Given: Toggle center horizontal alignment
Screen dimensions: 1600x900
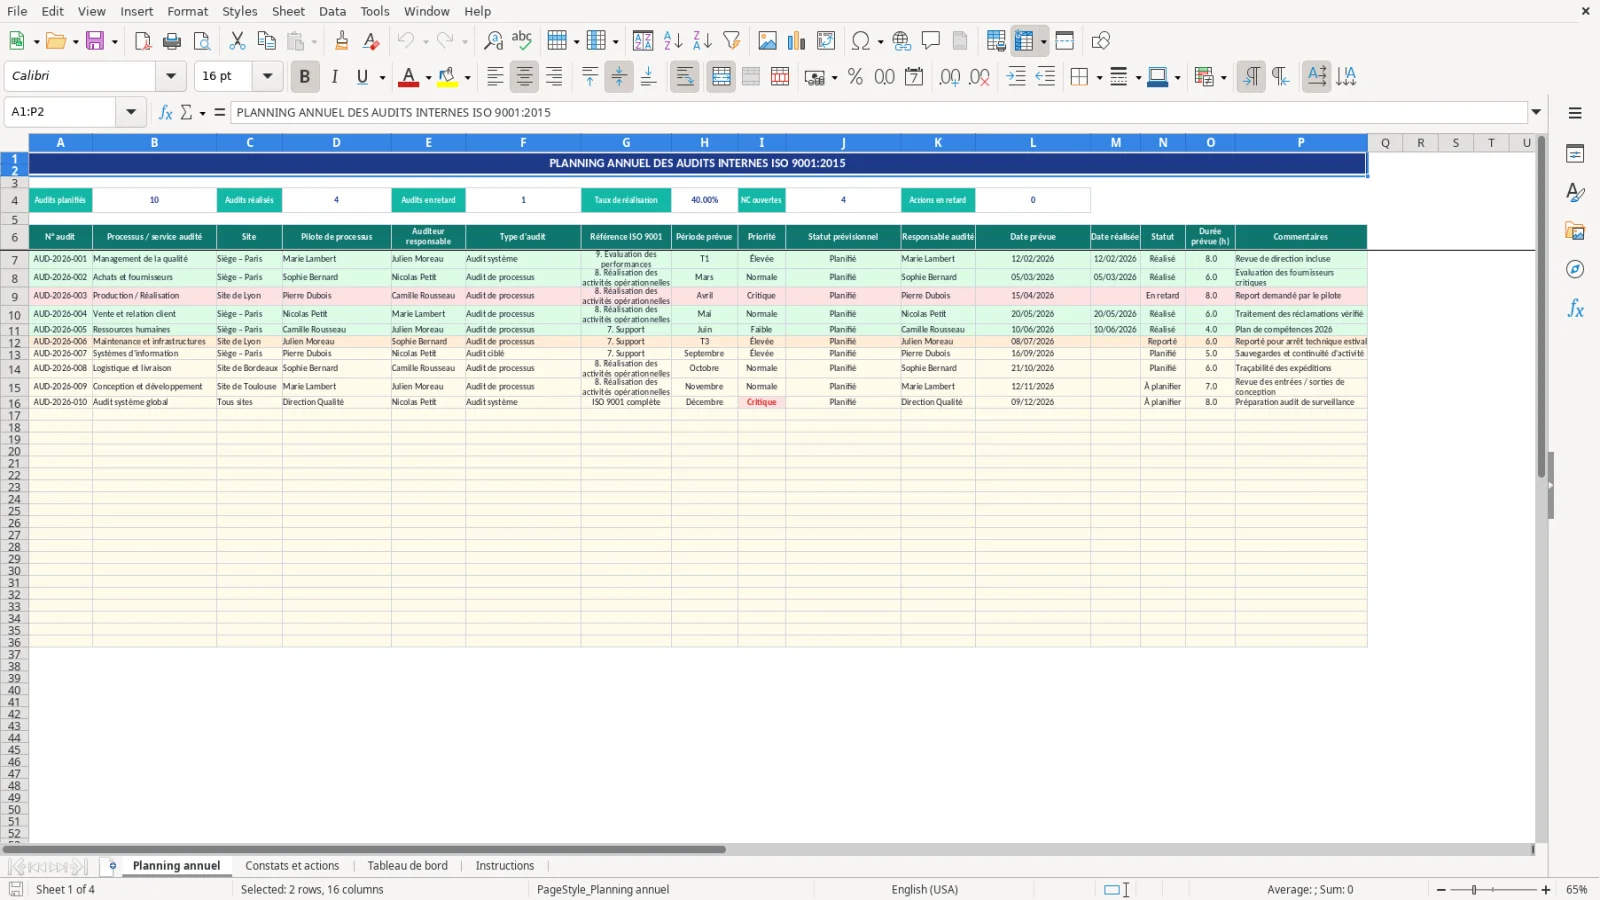Looking at the screenshot, I should point(524,77).
